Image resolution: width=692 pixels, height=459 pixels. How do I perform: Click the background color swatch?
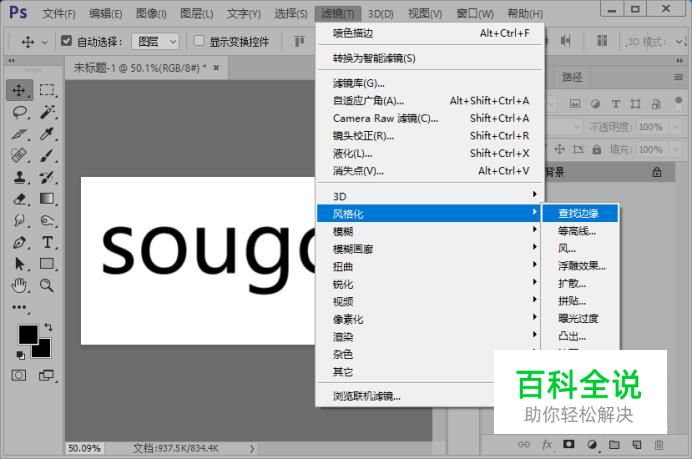point(44,351)
